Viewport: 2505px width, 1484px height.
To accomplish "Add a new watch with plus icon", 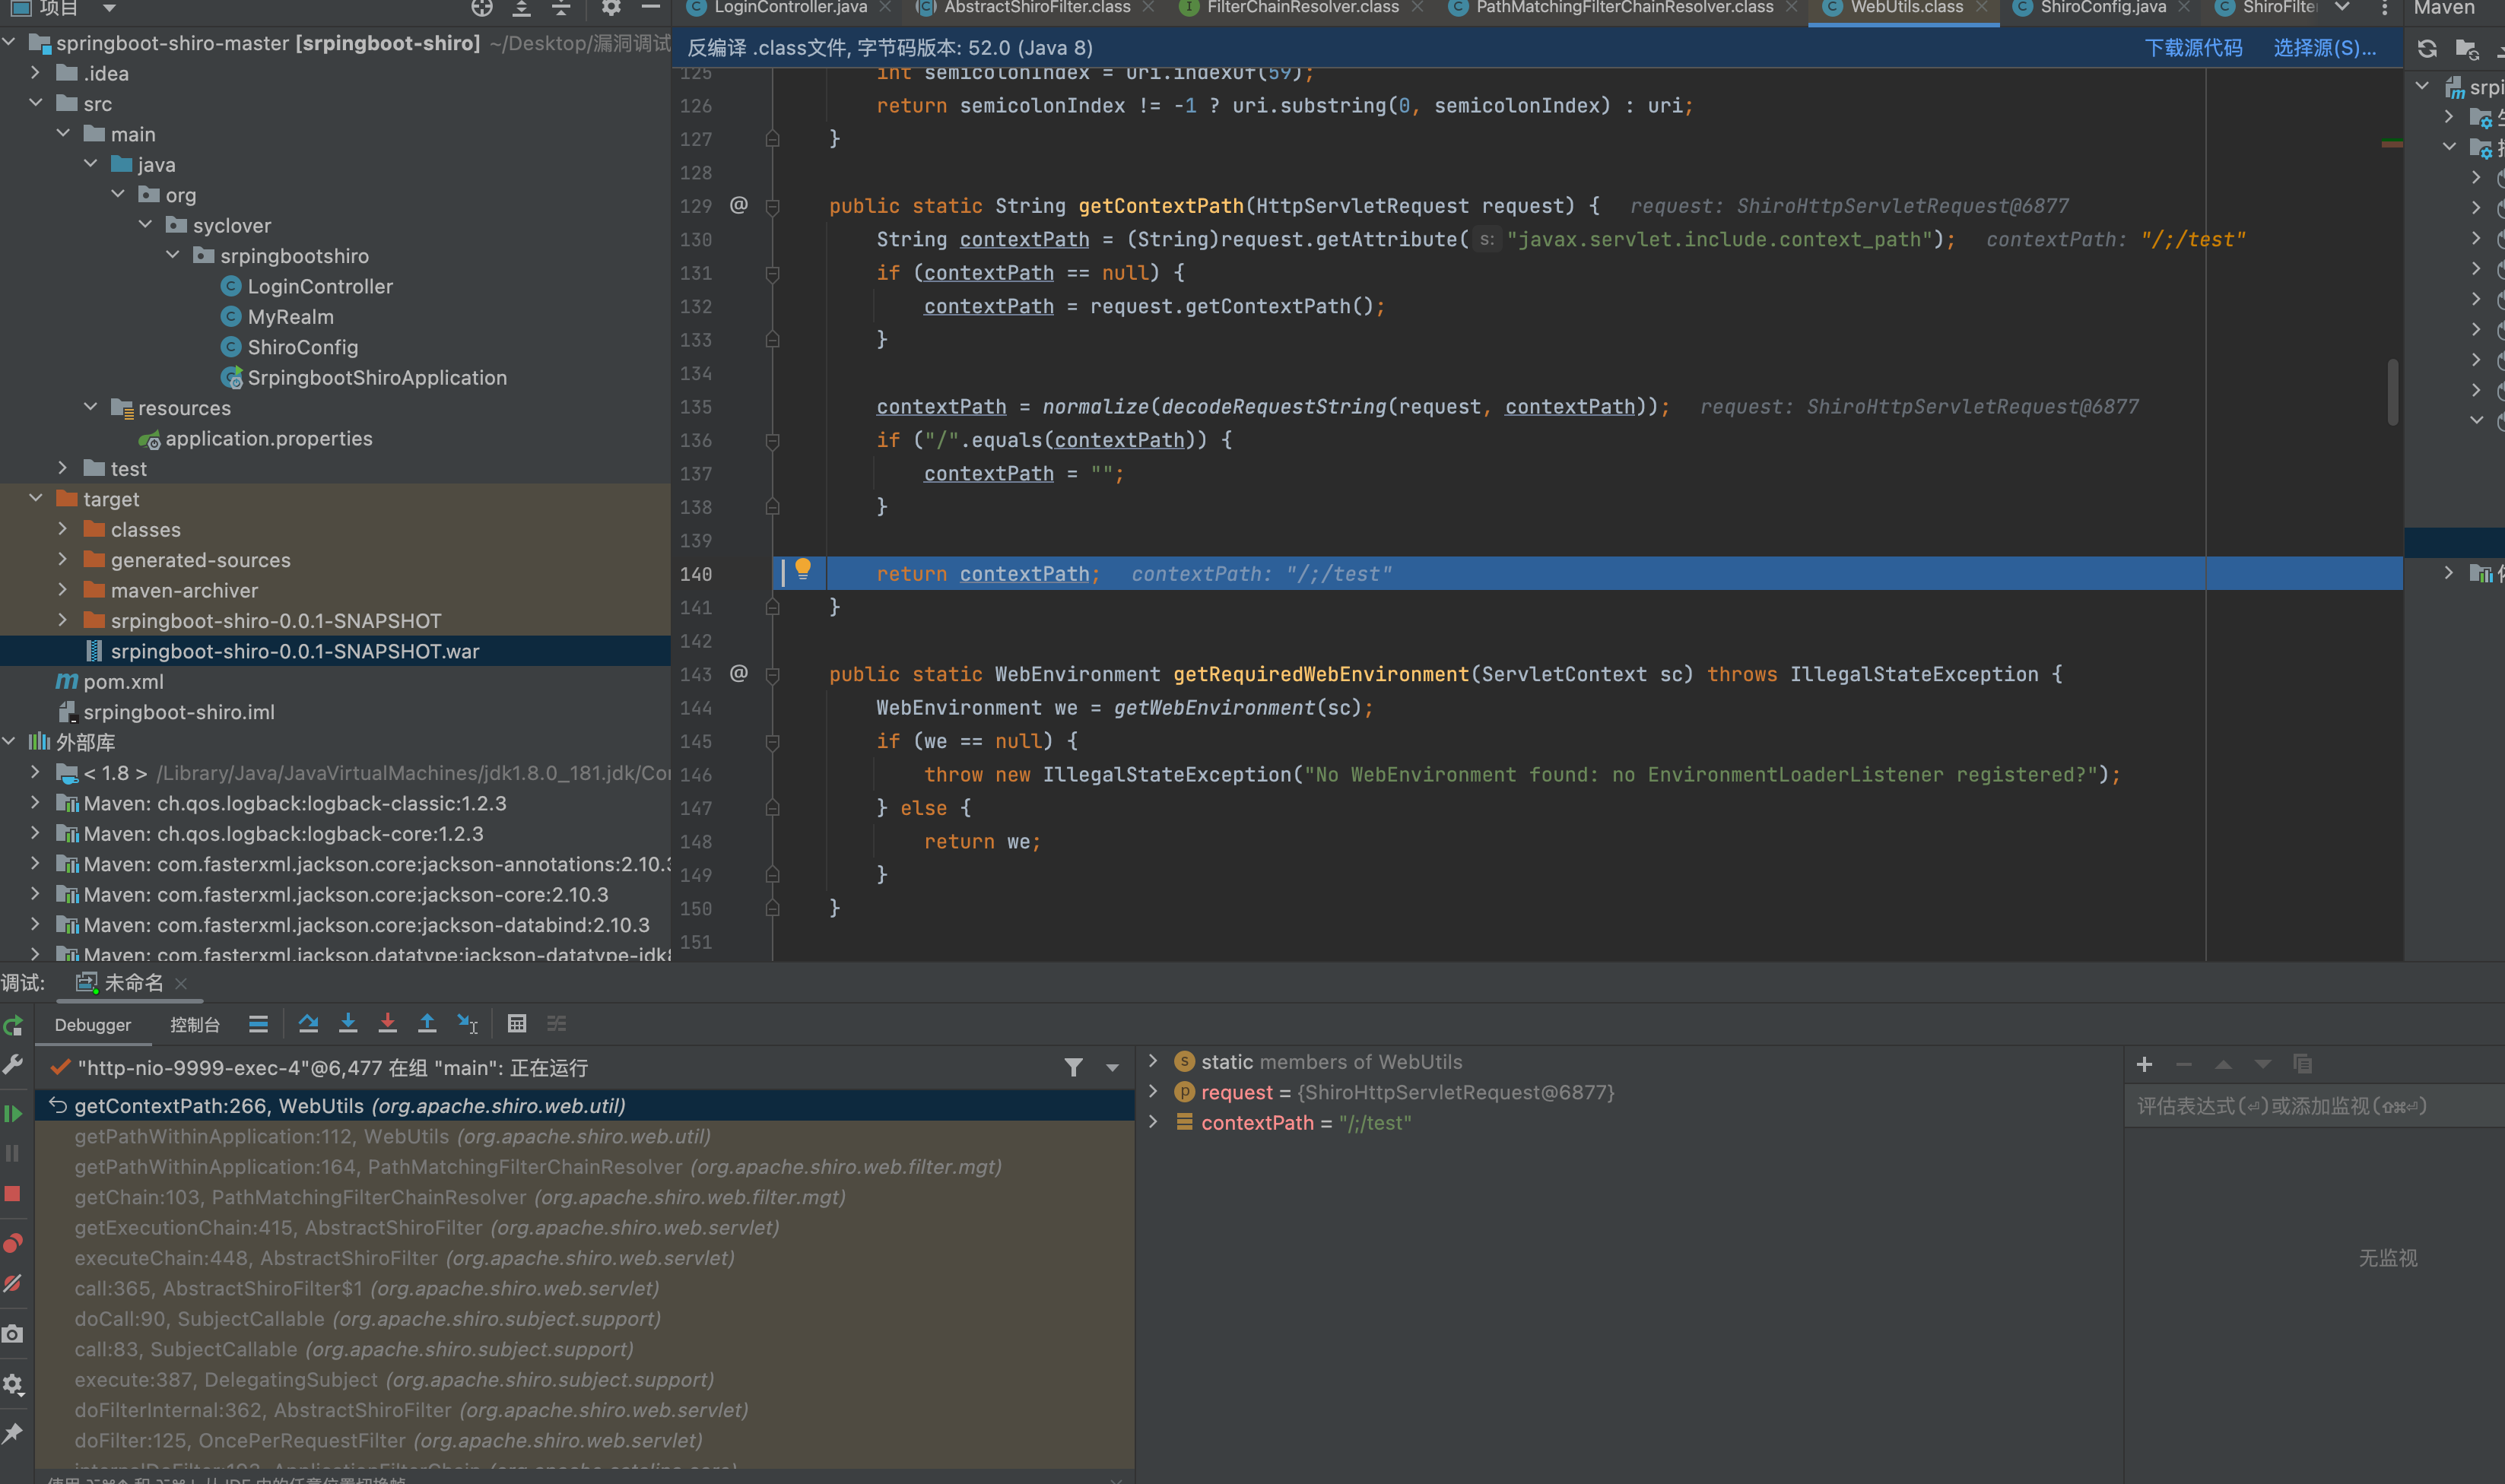I will click(2144, 1064).
